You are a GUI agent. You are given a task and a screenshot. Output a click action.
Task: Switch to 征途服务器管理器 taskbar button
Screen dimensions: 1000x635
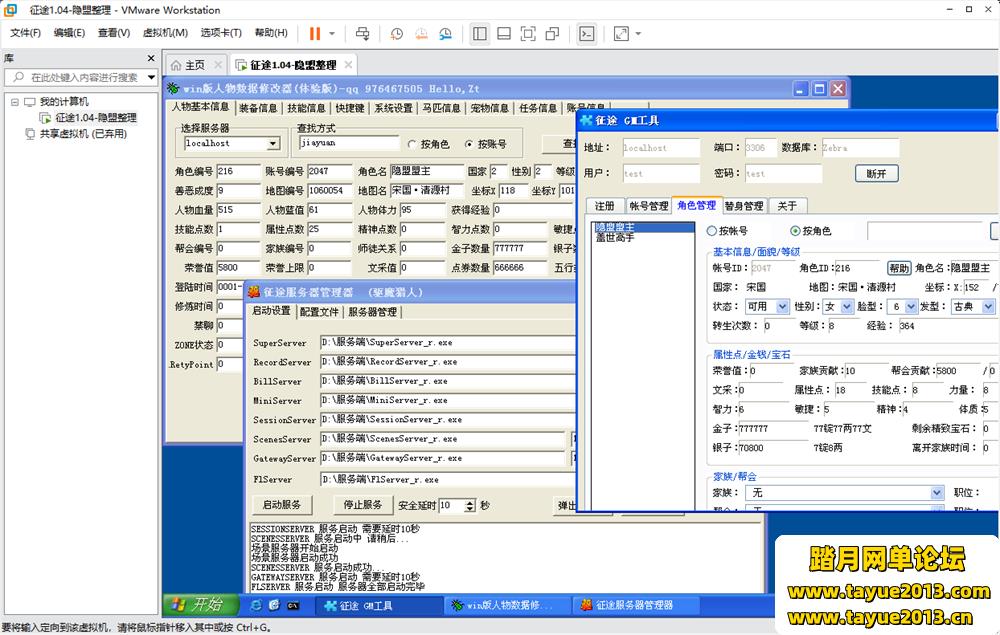coord(635,606)
